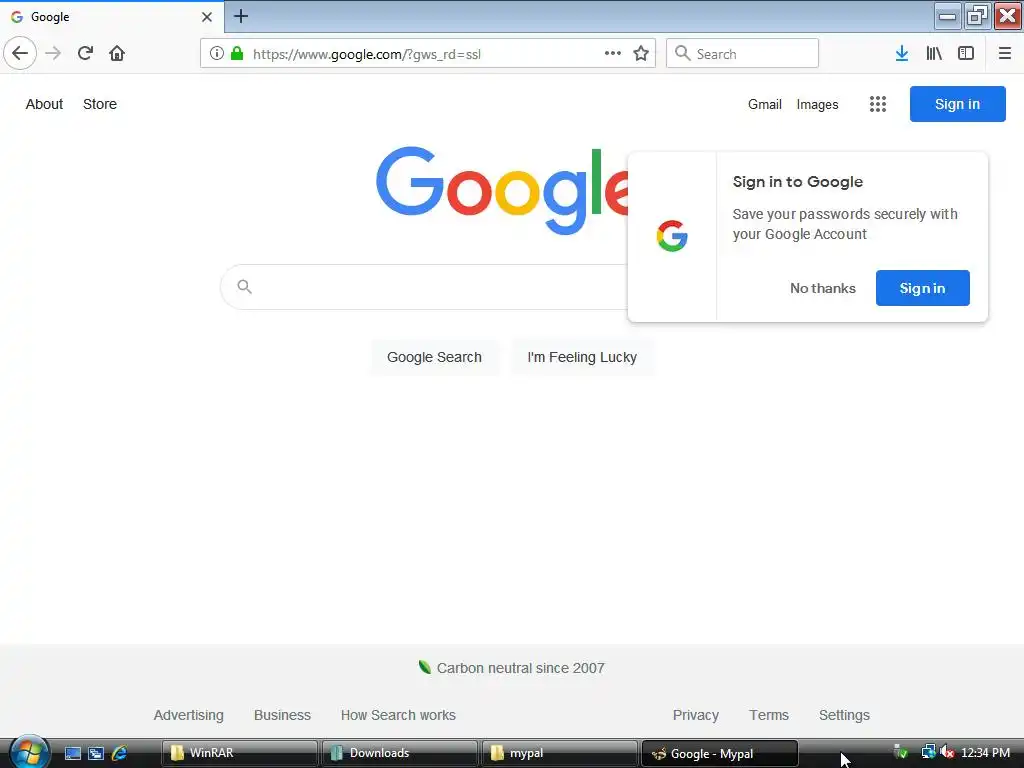1024x768 pixels.
Task: Open the Privacy footer link
Action: click(x=696, y=715)
